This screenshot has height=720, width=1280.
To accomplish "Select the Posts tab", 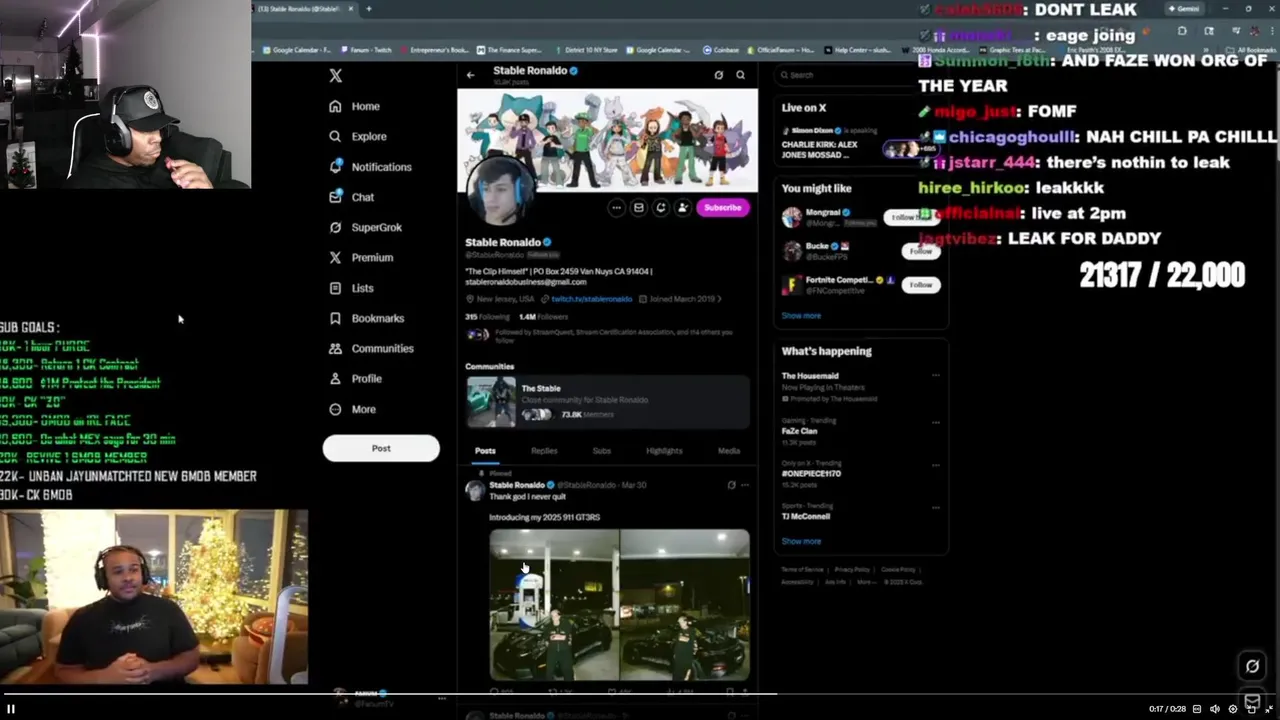I will [x=485, y=451].
